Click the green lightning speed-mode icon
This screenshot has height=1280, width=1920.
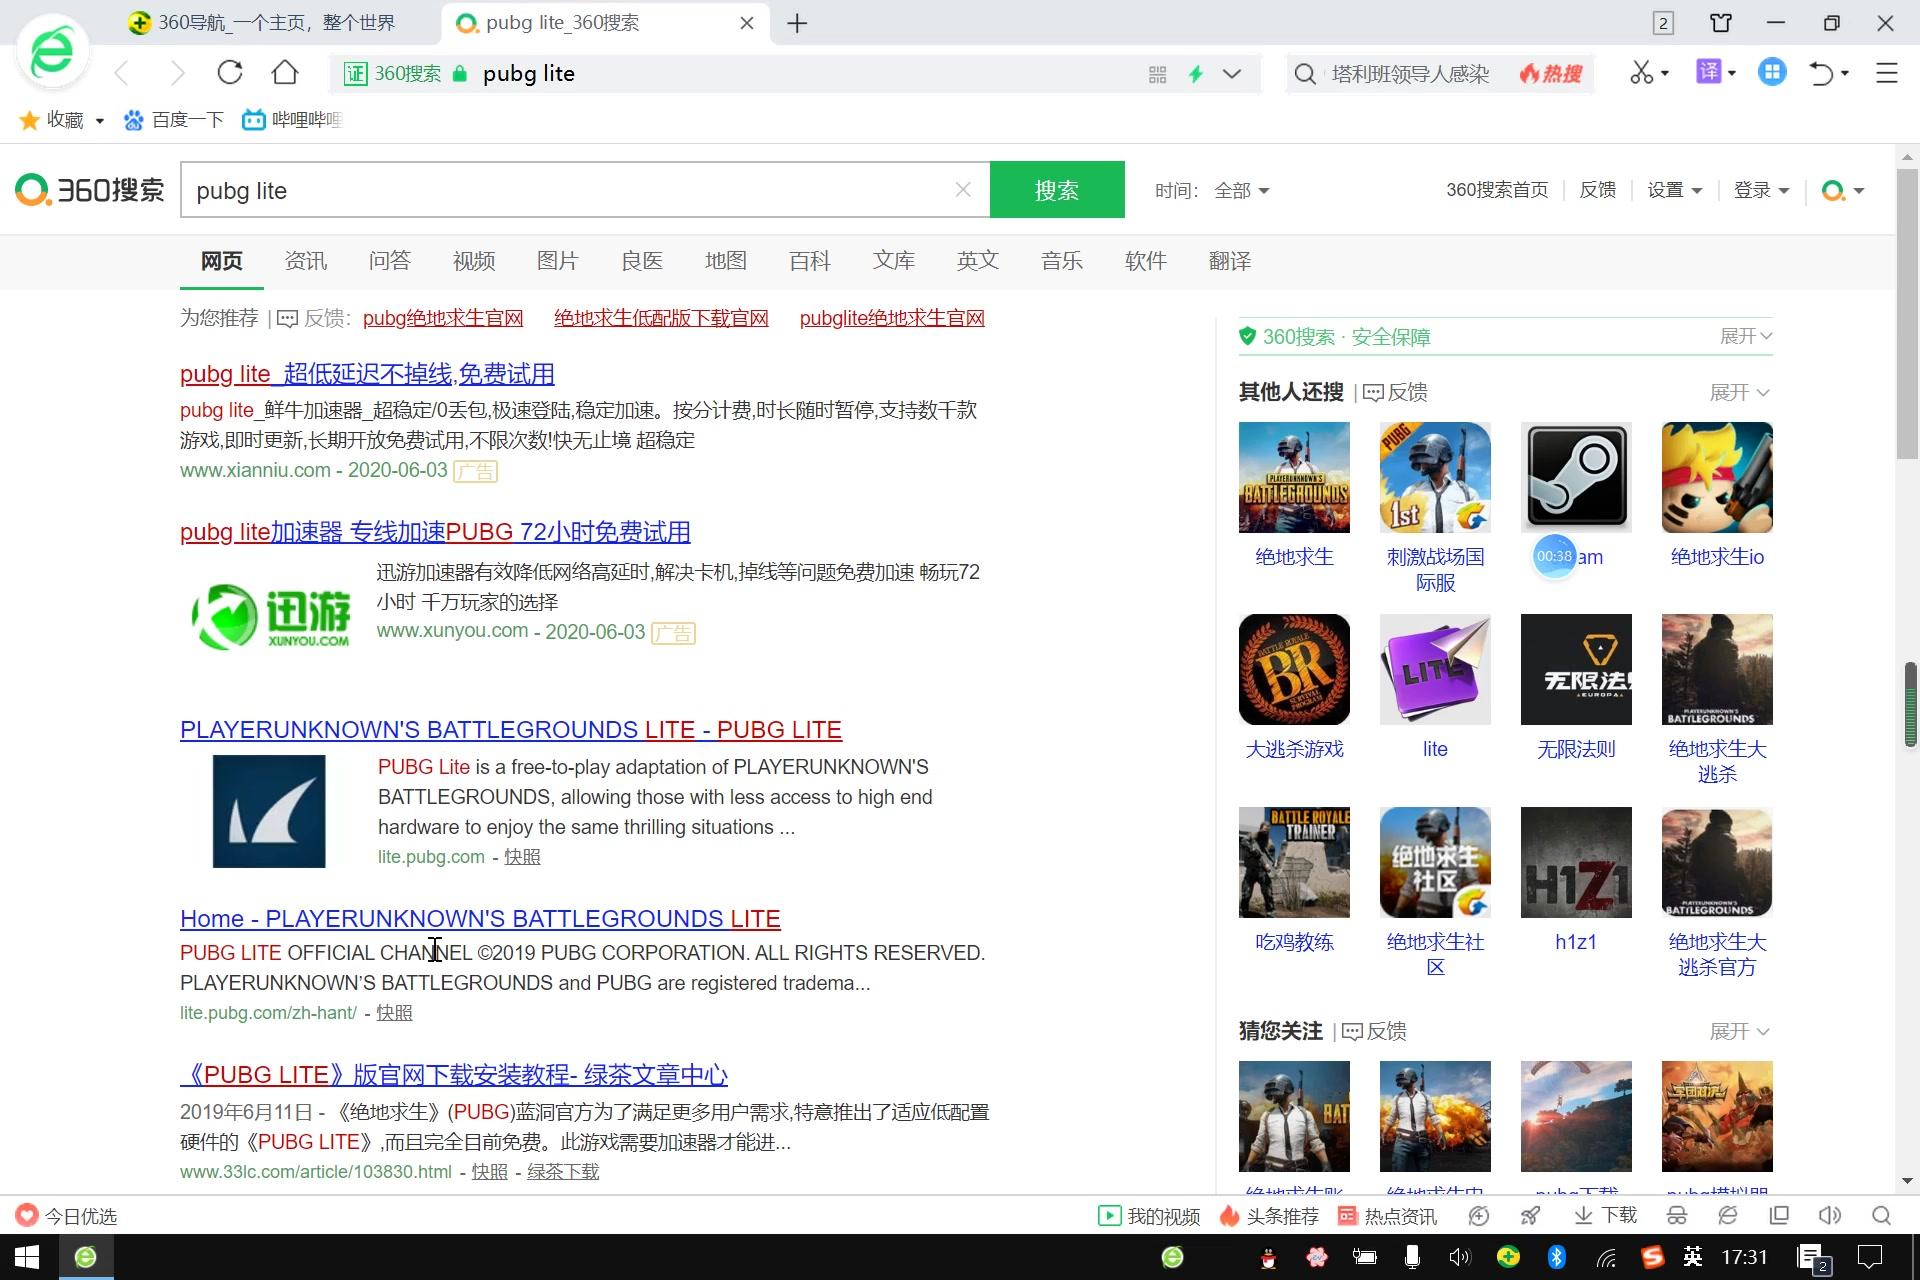pos(1195,74)
